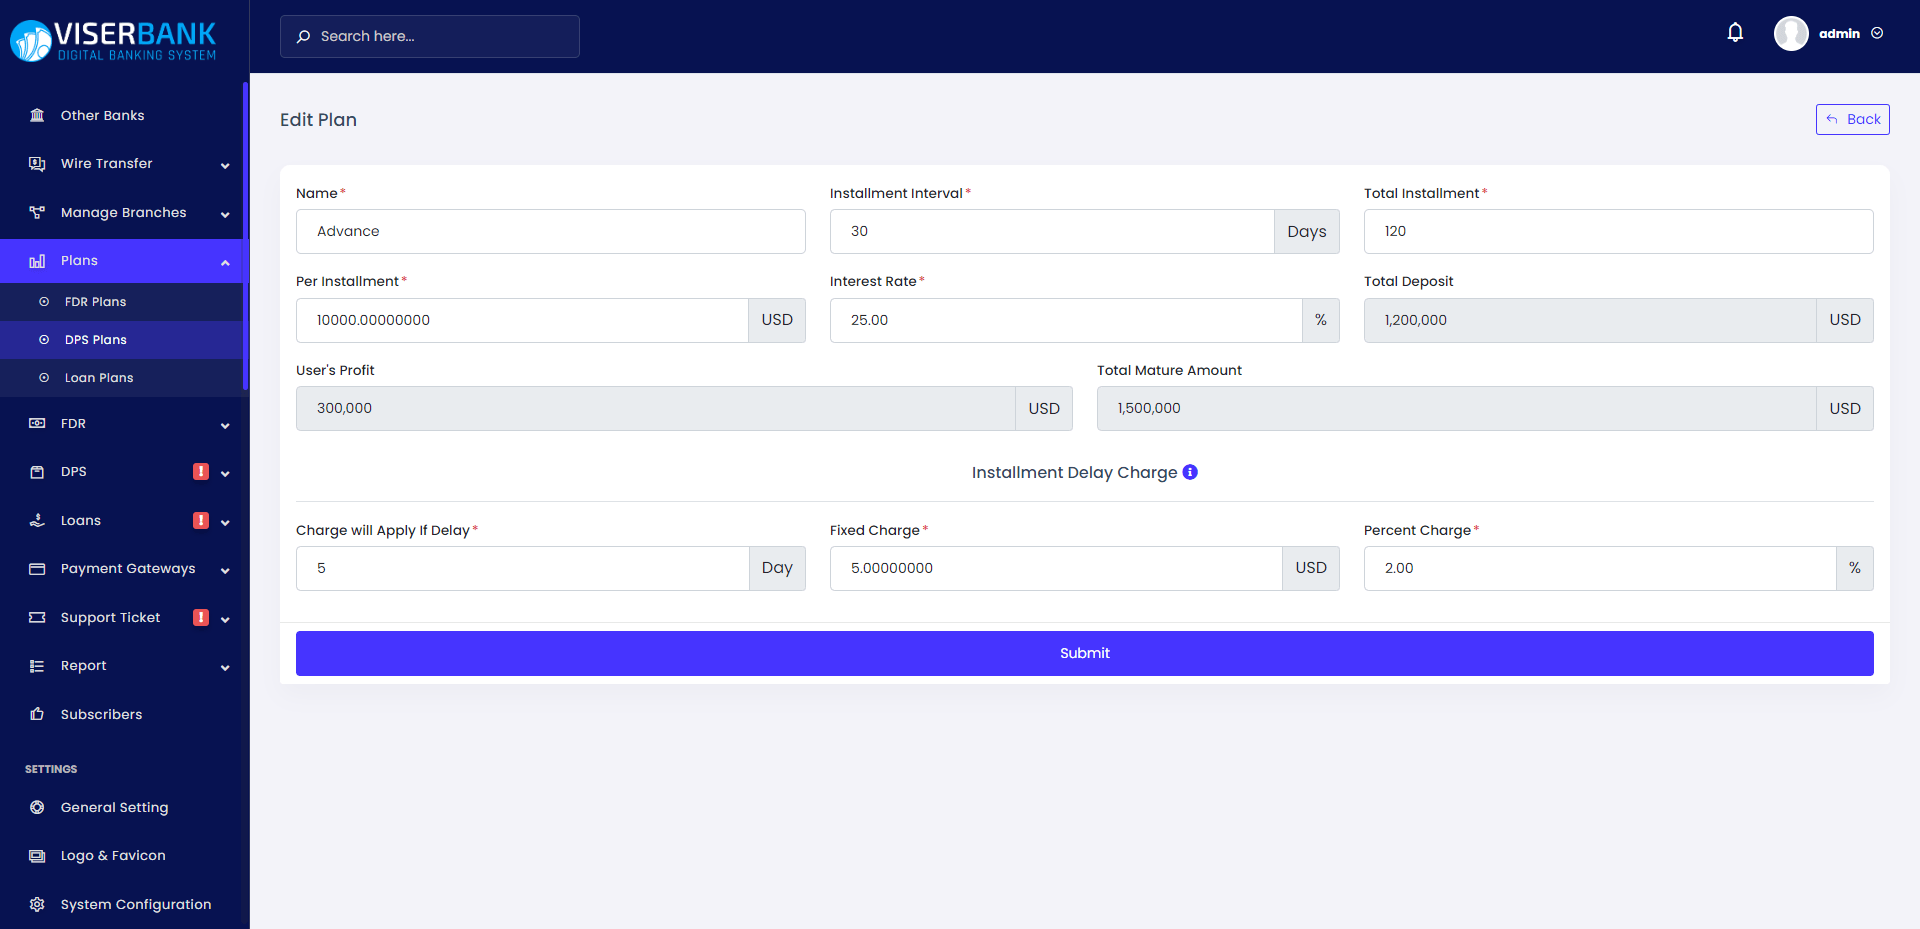Viewport: 1920px width, 929px height.
Task: Click the Subscribers thumbs-up icon
Action: [37, 714]
